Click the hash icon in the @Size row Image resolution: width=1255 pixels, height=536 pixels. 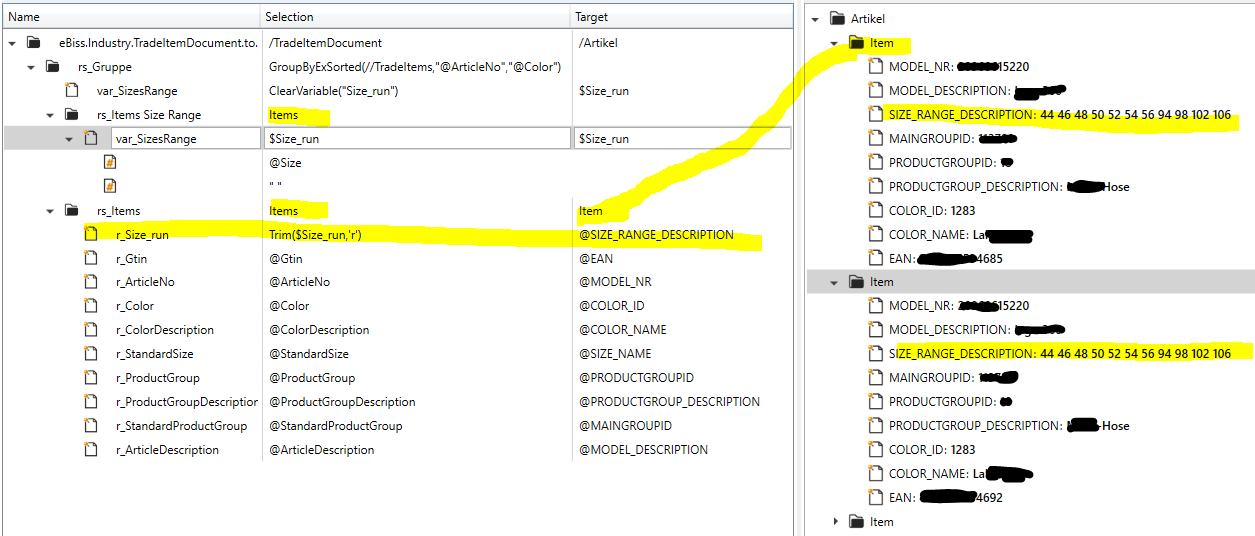110,163
